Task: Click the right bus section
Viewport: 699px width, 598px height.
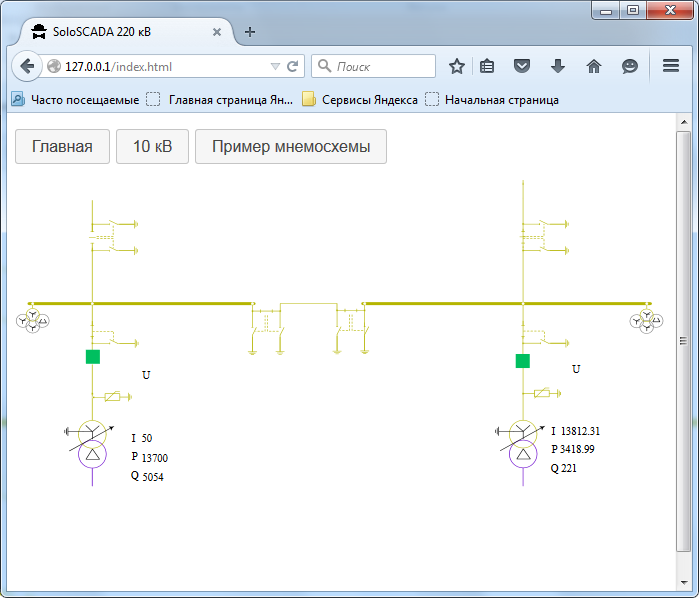Action: click(x=507, y=303)
